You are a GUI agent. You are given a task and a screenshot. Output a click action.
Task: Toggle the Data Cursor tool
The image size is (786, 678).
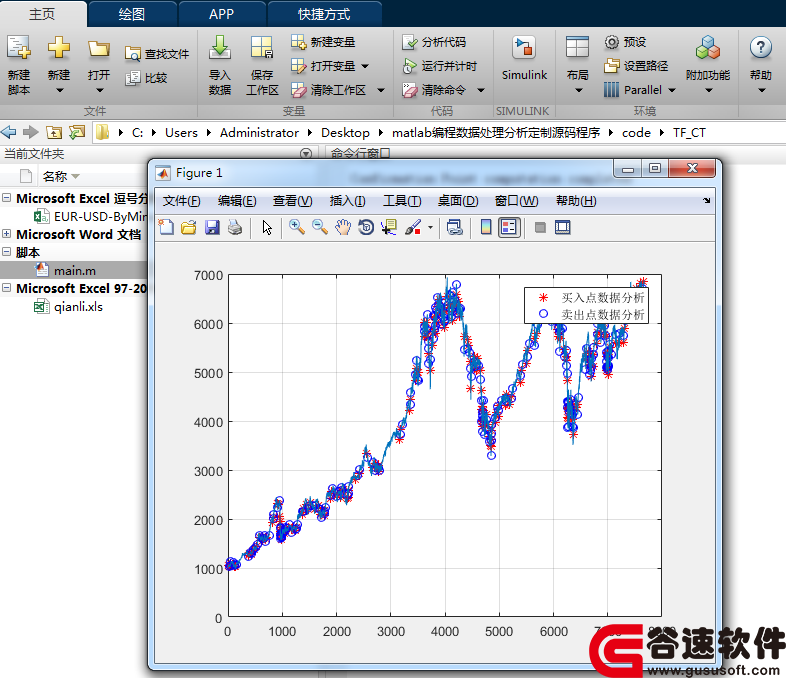click(x=389, y=228)
